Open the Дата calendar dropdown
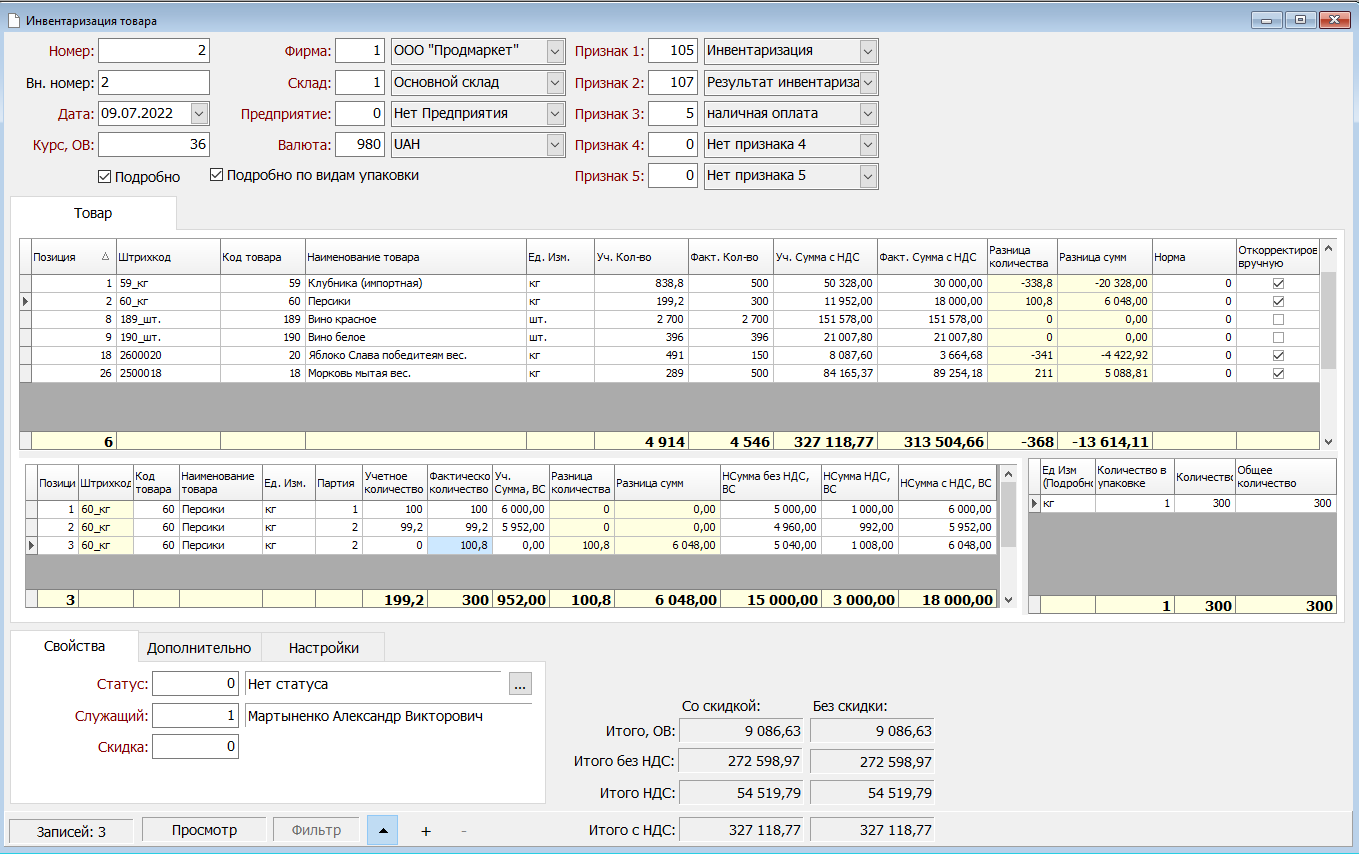 pos(199,113)
